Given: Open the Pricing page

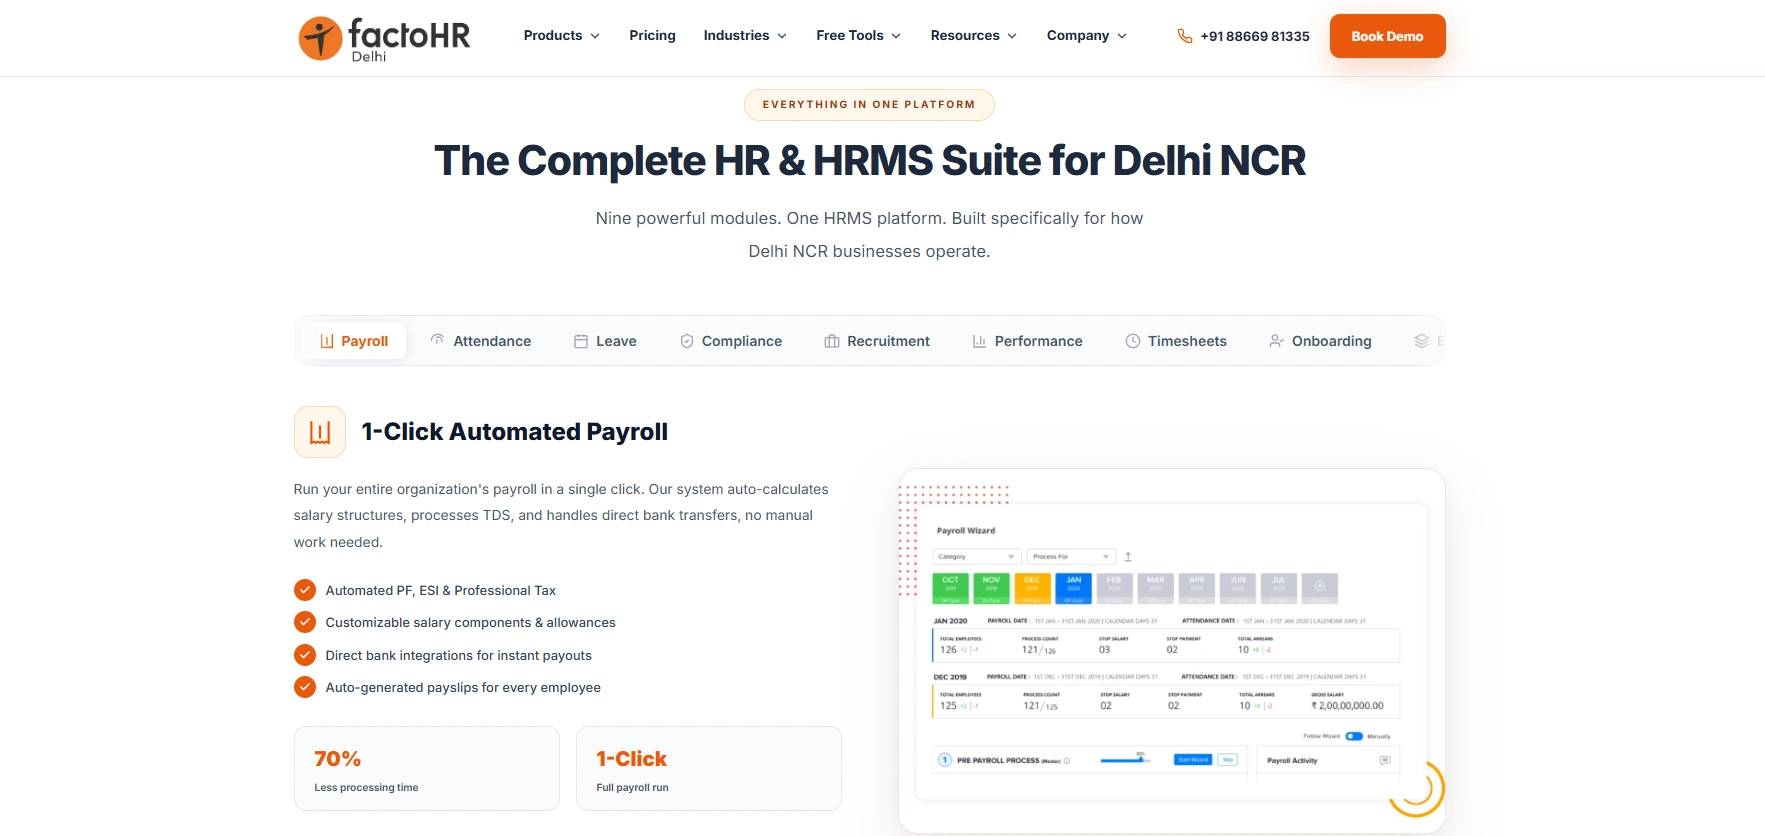Looking at the screenshot, I should point(652,35).
